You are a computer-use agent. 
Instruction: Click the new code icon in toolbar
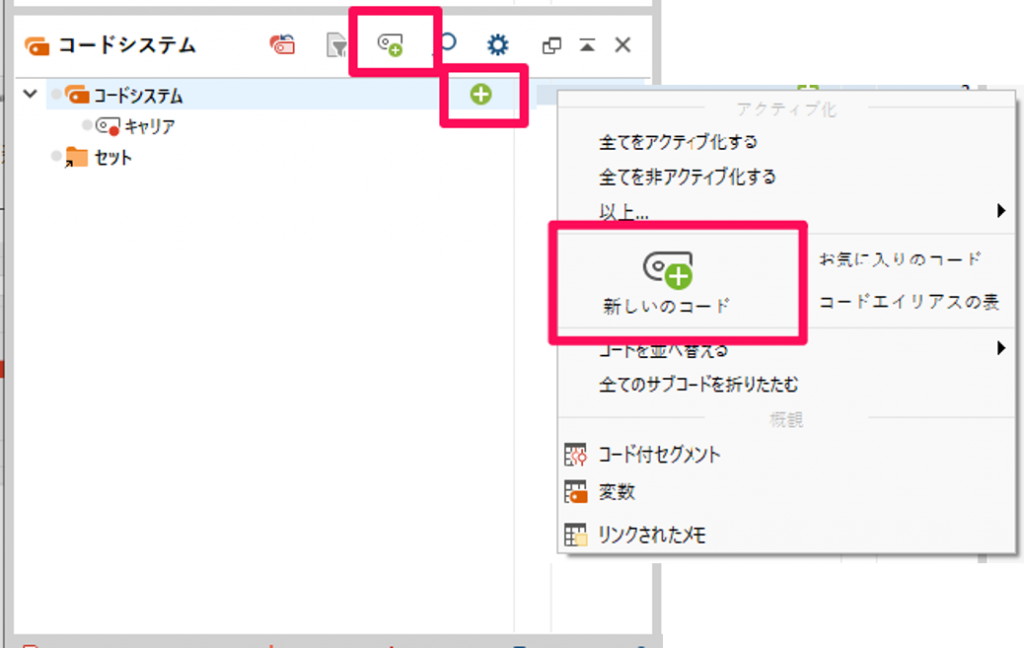(x=389, y=45)
